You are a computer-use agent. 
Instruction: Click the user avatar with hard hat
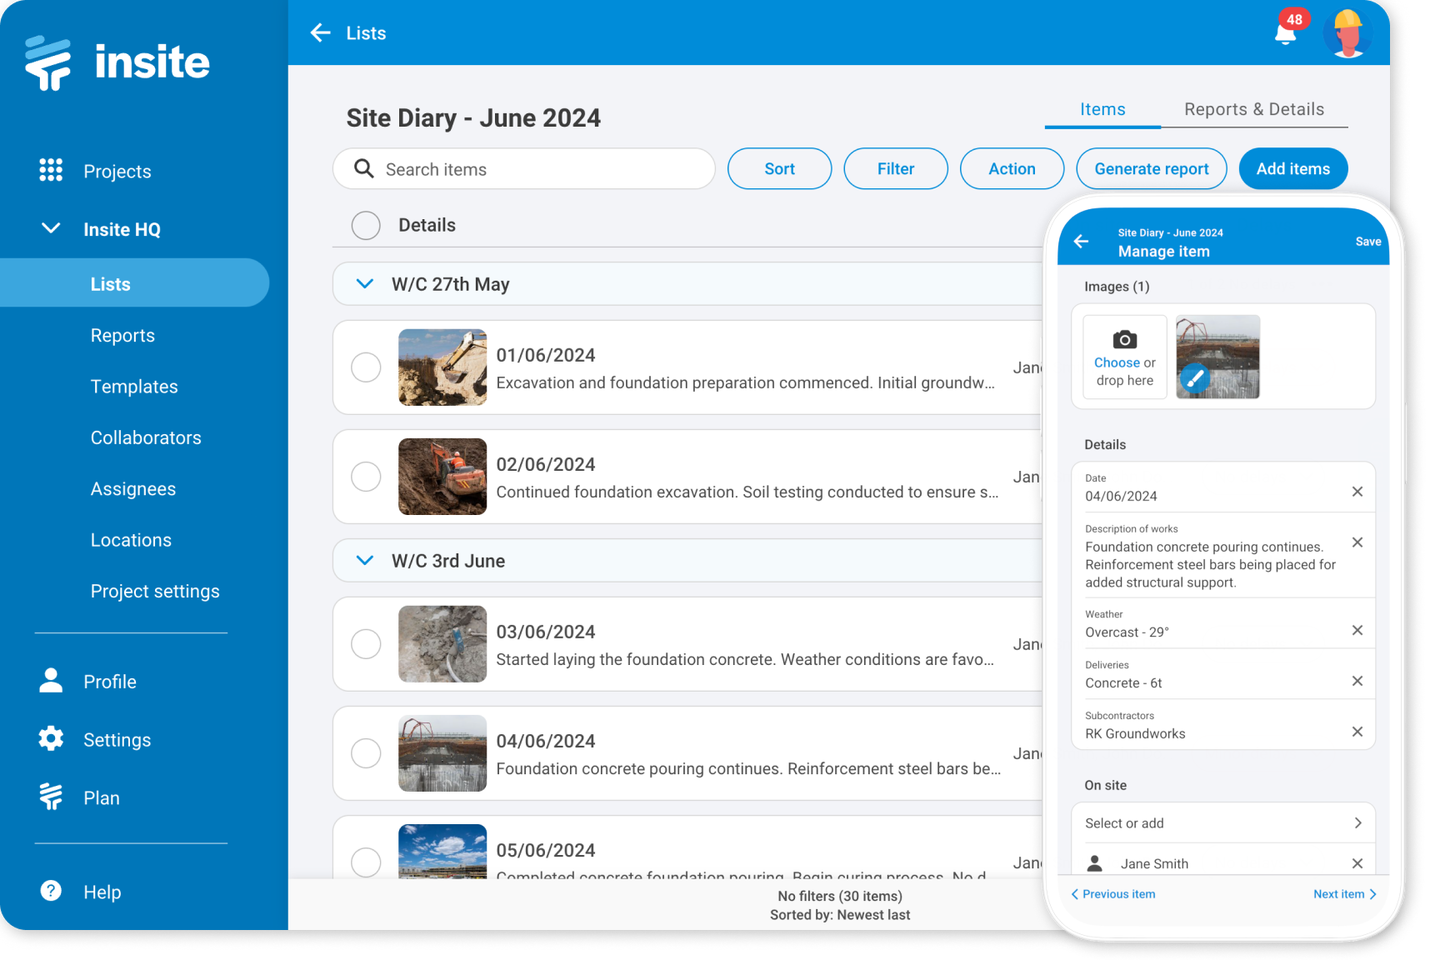1347,32
